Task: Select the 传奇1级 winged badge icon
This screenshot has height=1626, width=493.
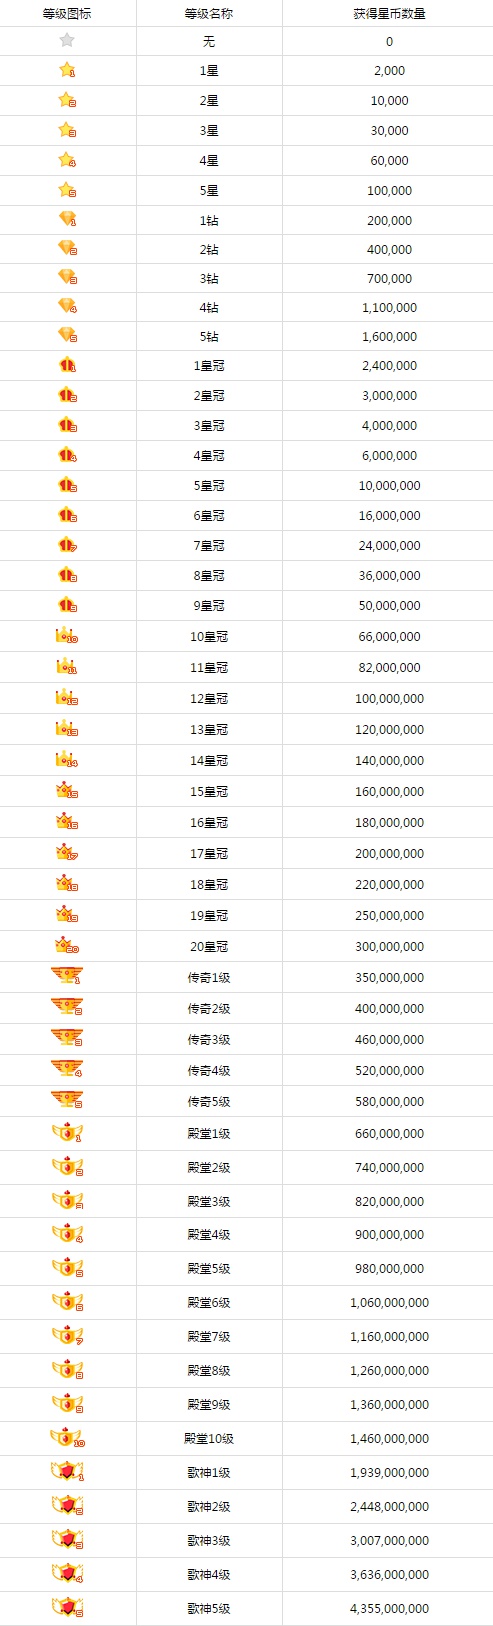Action: (67, 976)
